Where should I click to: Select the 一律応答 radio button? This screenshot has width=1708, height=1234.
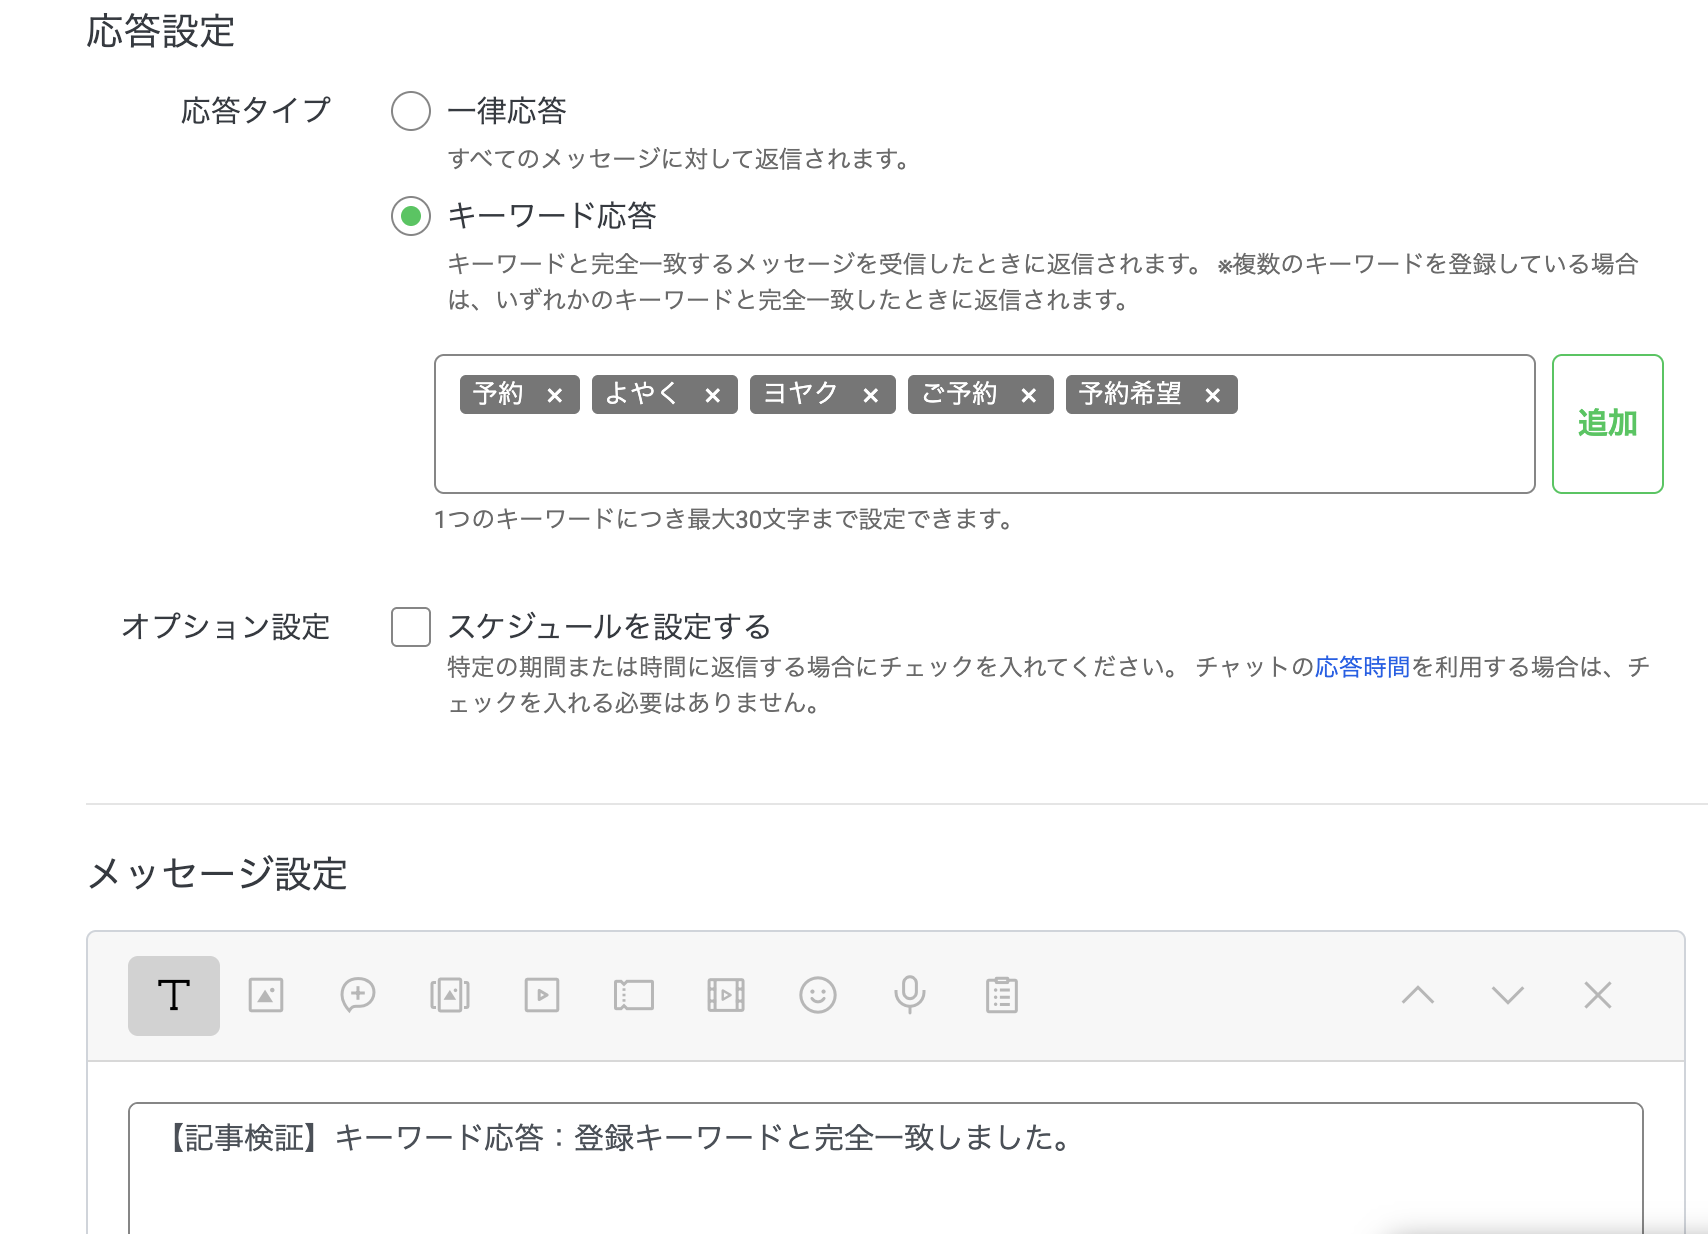411,111
